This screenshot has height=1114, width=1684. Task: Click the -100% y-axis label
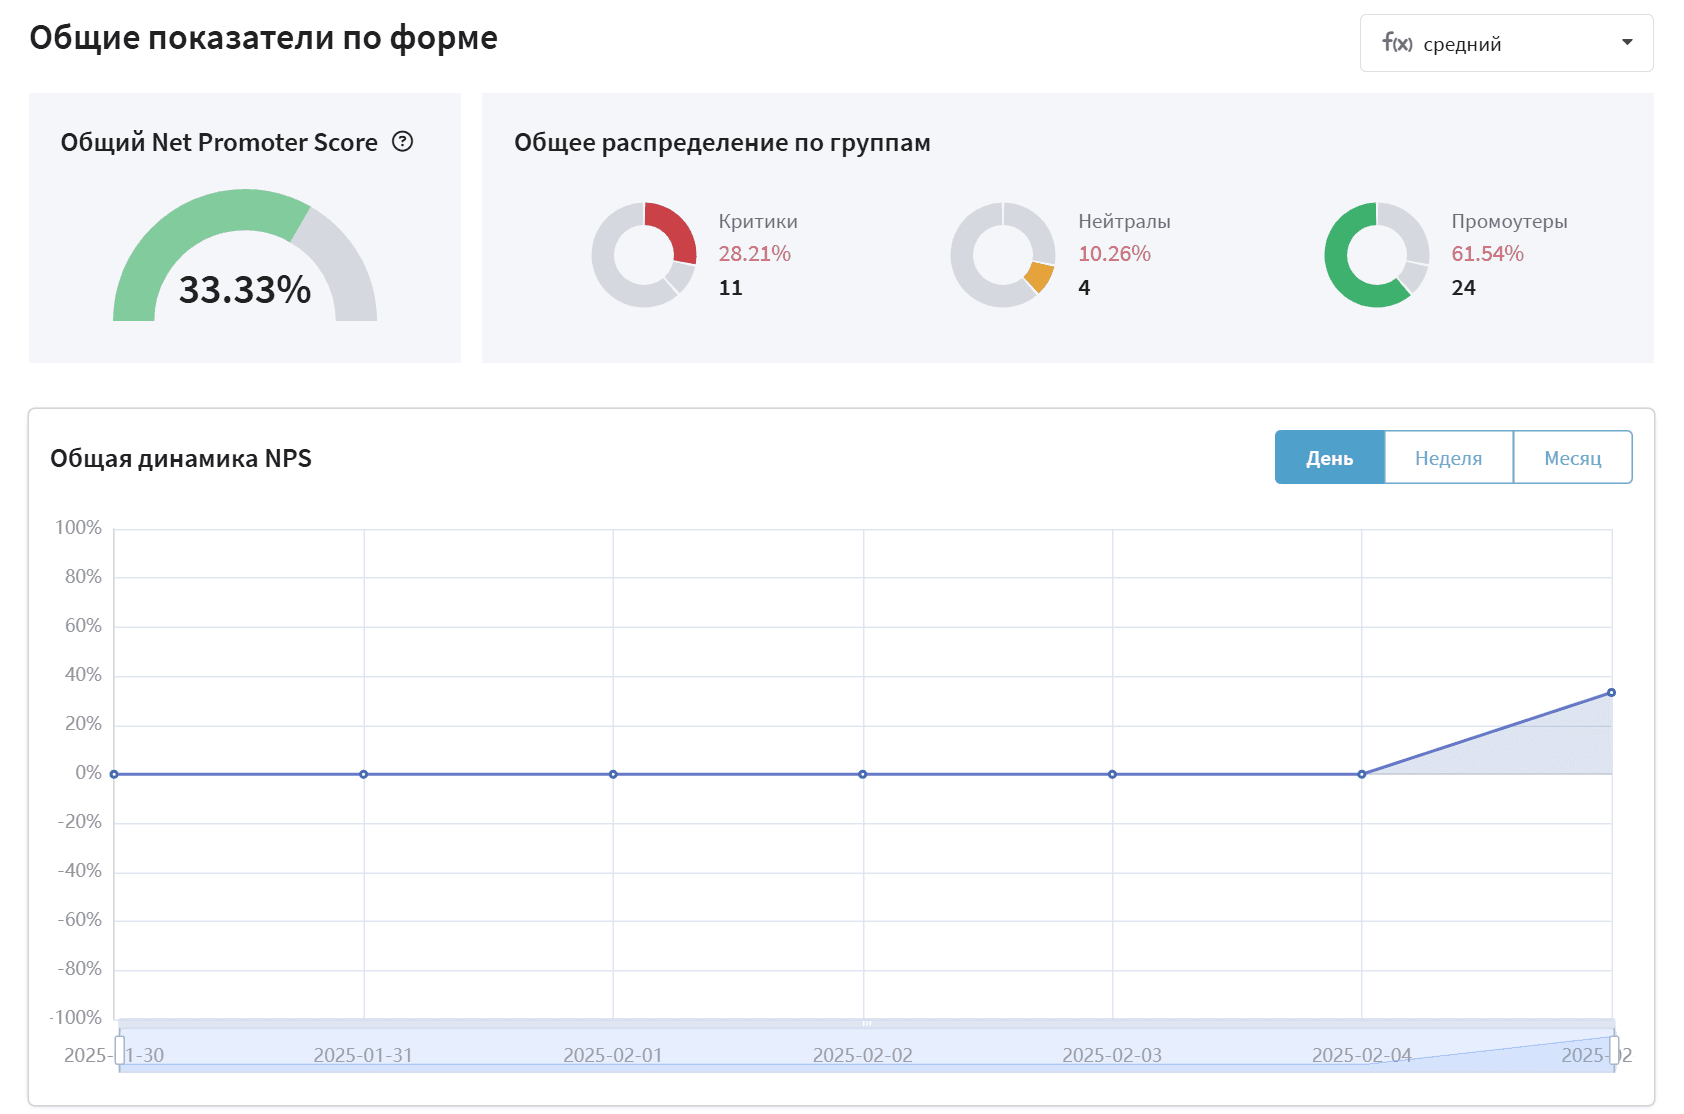pos(76,1017)
